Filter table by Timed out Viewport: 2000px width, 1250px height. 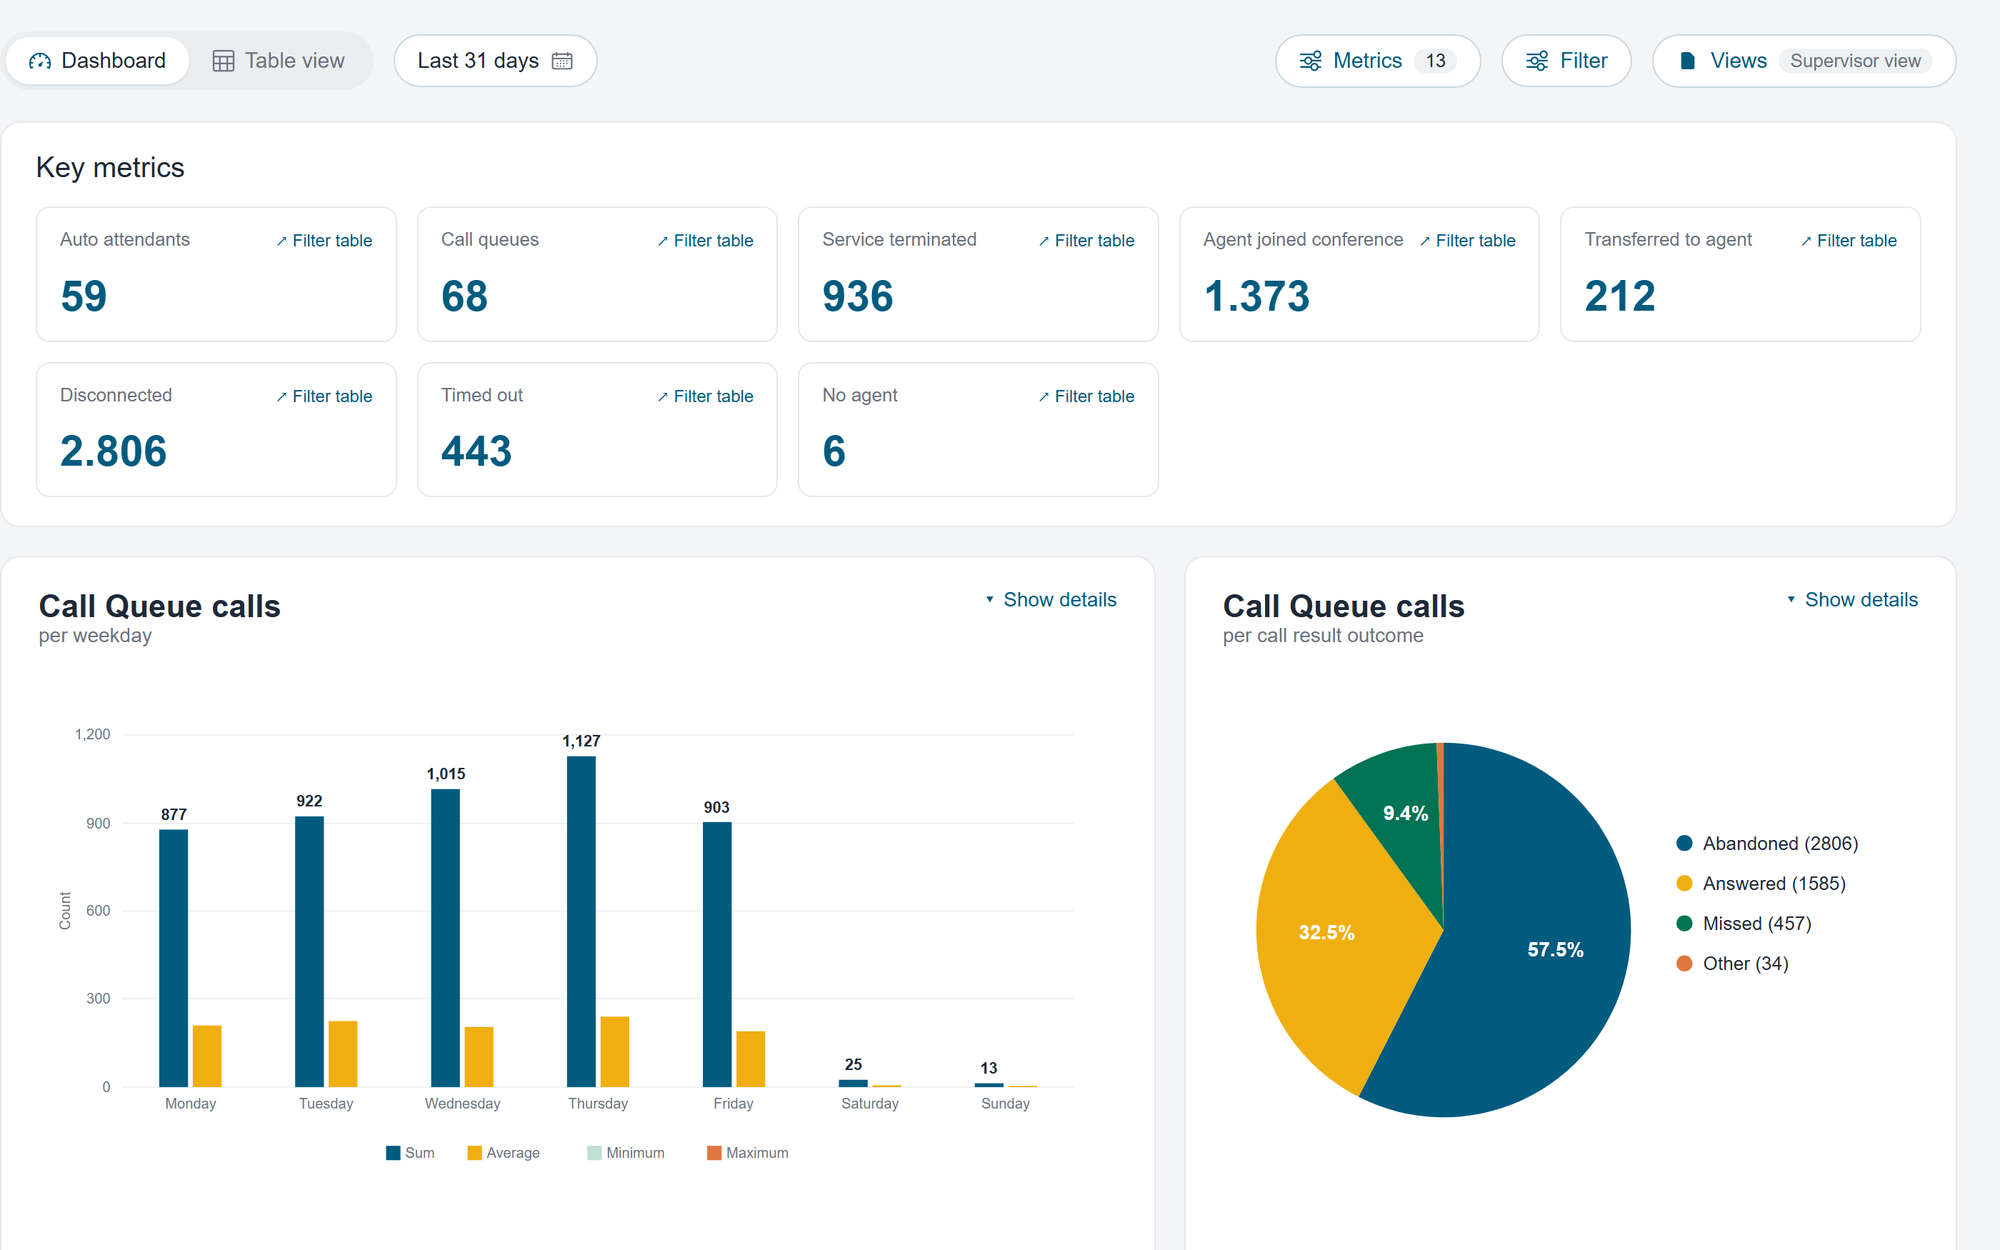pyautogui.click(x=705, y=397)
